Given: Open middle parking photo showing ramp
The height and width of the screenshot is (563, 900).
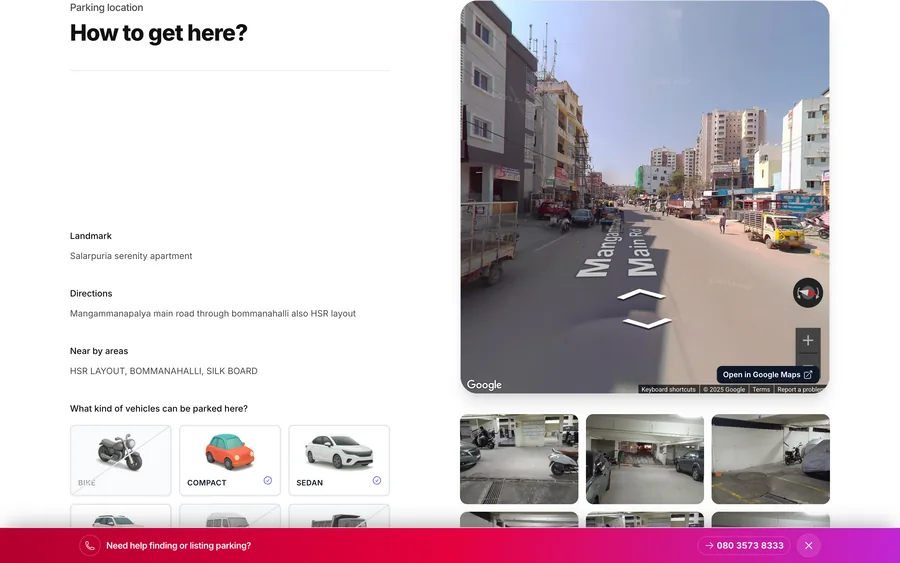Looking at the screenshot, I should pyautogui.click(x=645, y=459).
